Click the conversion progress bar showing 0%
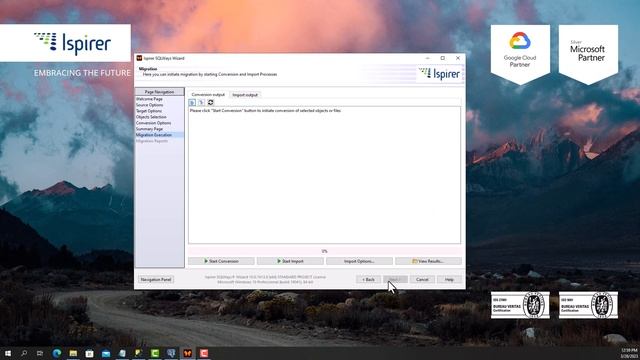The height and width of the screenshot is (360, 640). point(324,251)
